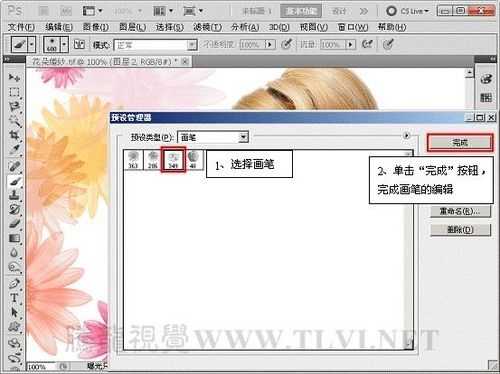Open the 图像(I) menu
This screenshot has width=500, height=374.
96,27
